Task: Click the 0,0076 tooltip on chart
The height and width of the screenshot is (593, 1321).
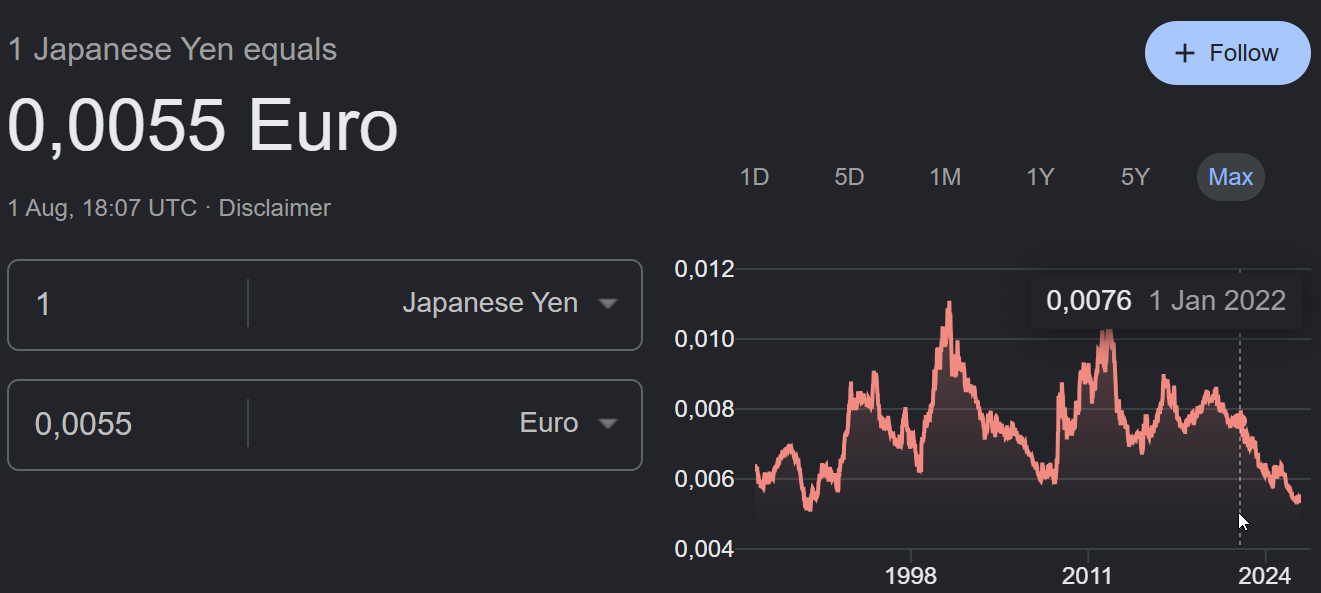Action: pyautogui.click(x=1167, y=301)
